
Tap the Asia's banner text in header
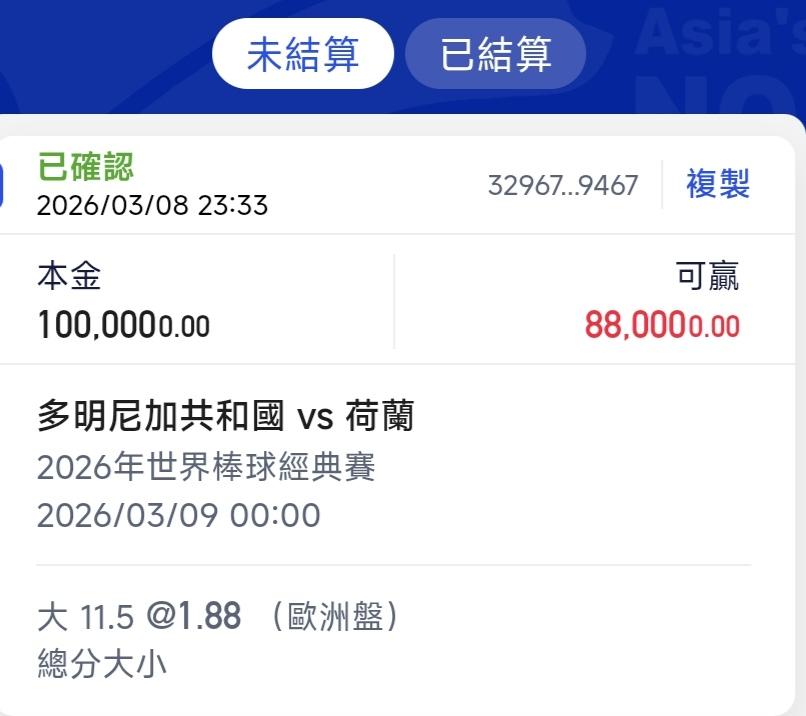pos(718,36)
